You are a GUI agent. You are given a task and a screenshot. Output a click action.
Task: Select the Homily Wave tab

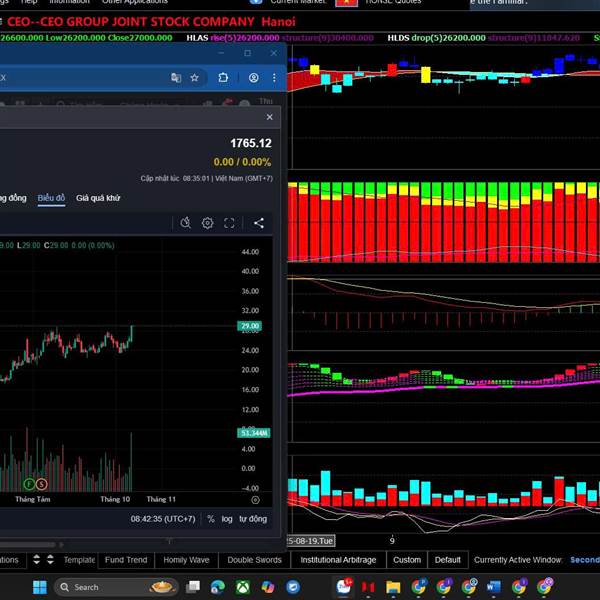click(x=186, y=560)
